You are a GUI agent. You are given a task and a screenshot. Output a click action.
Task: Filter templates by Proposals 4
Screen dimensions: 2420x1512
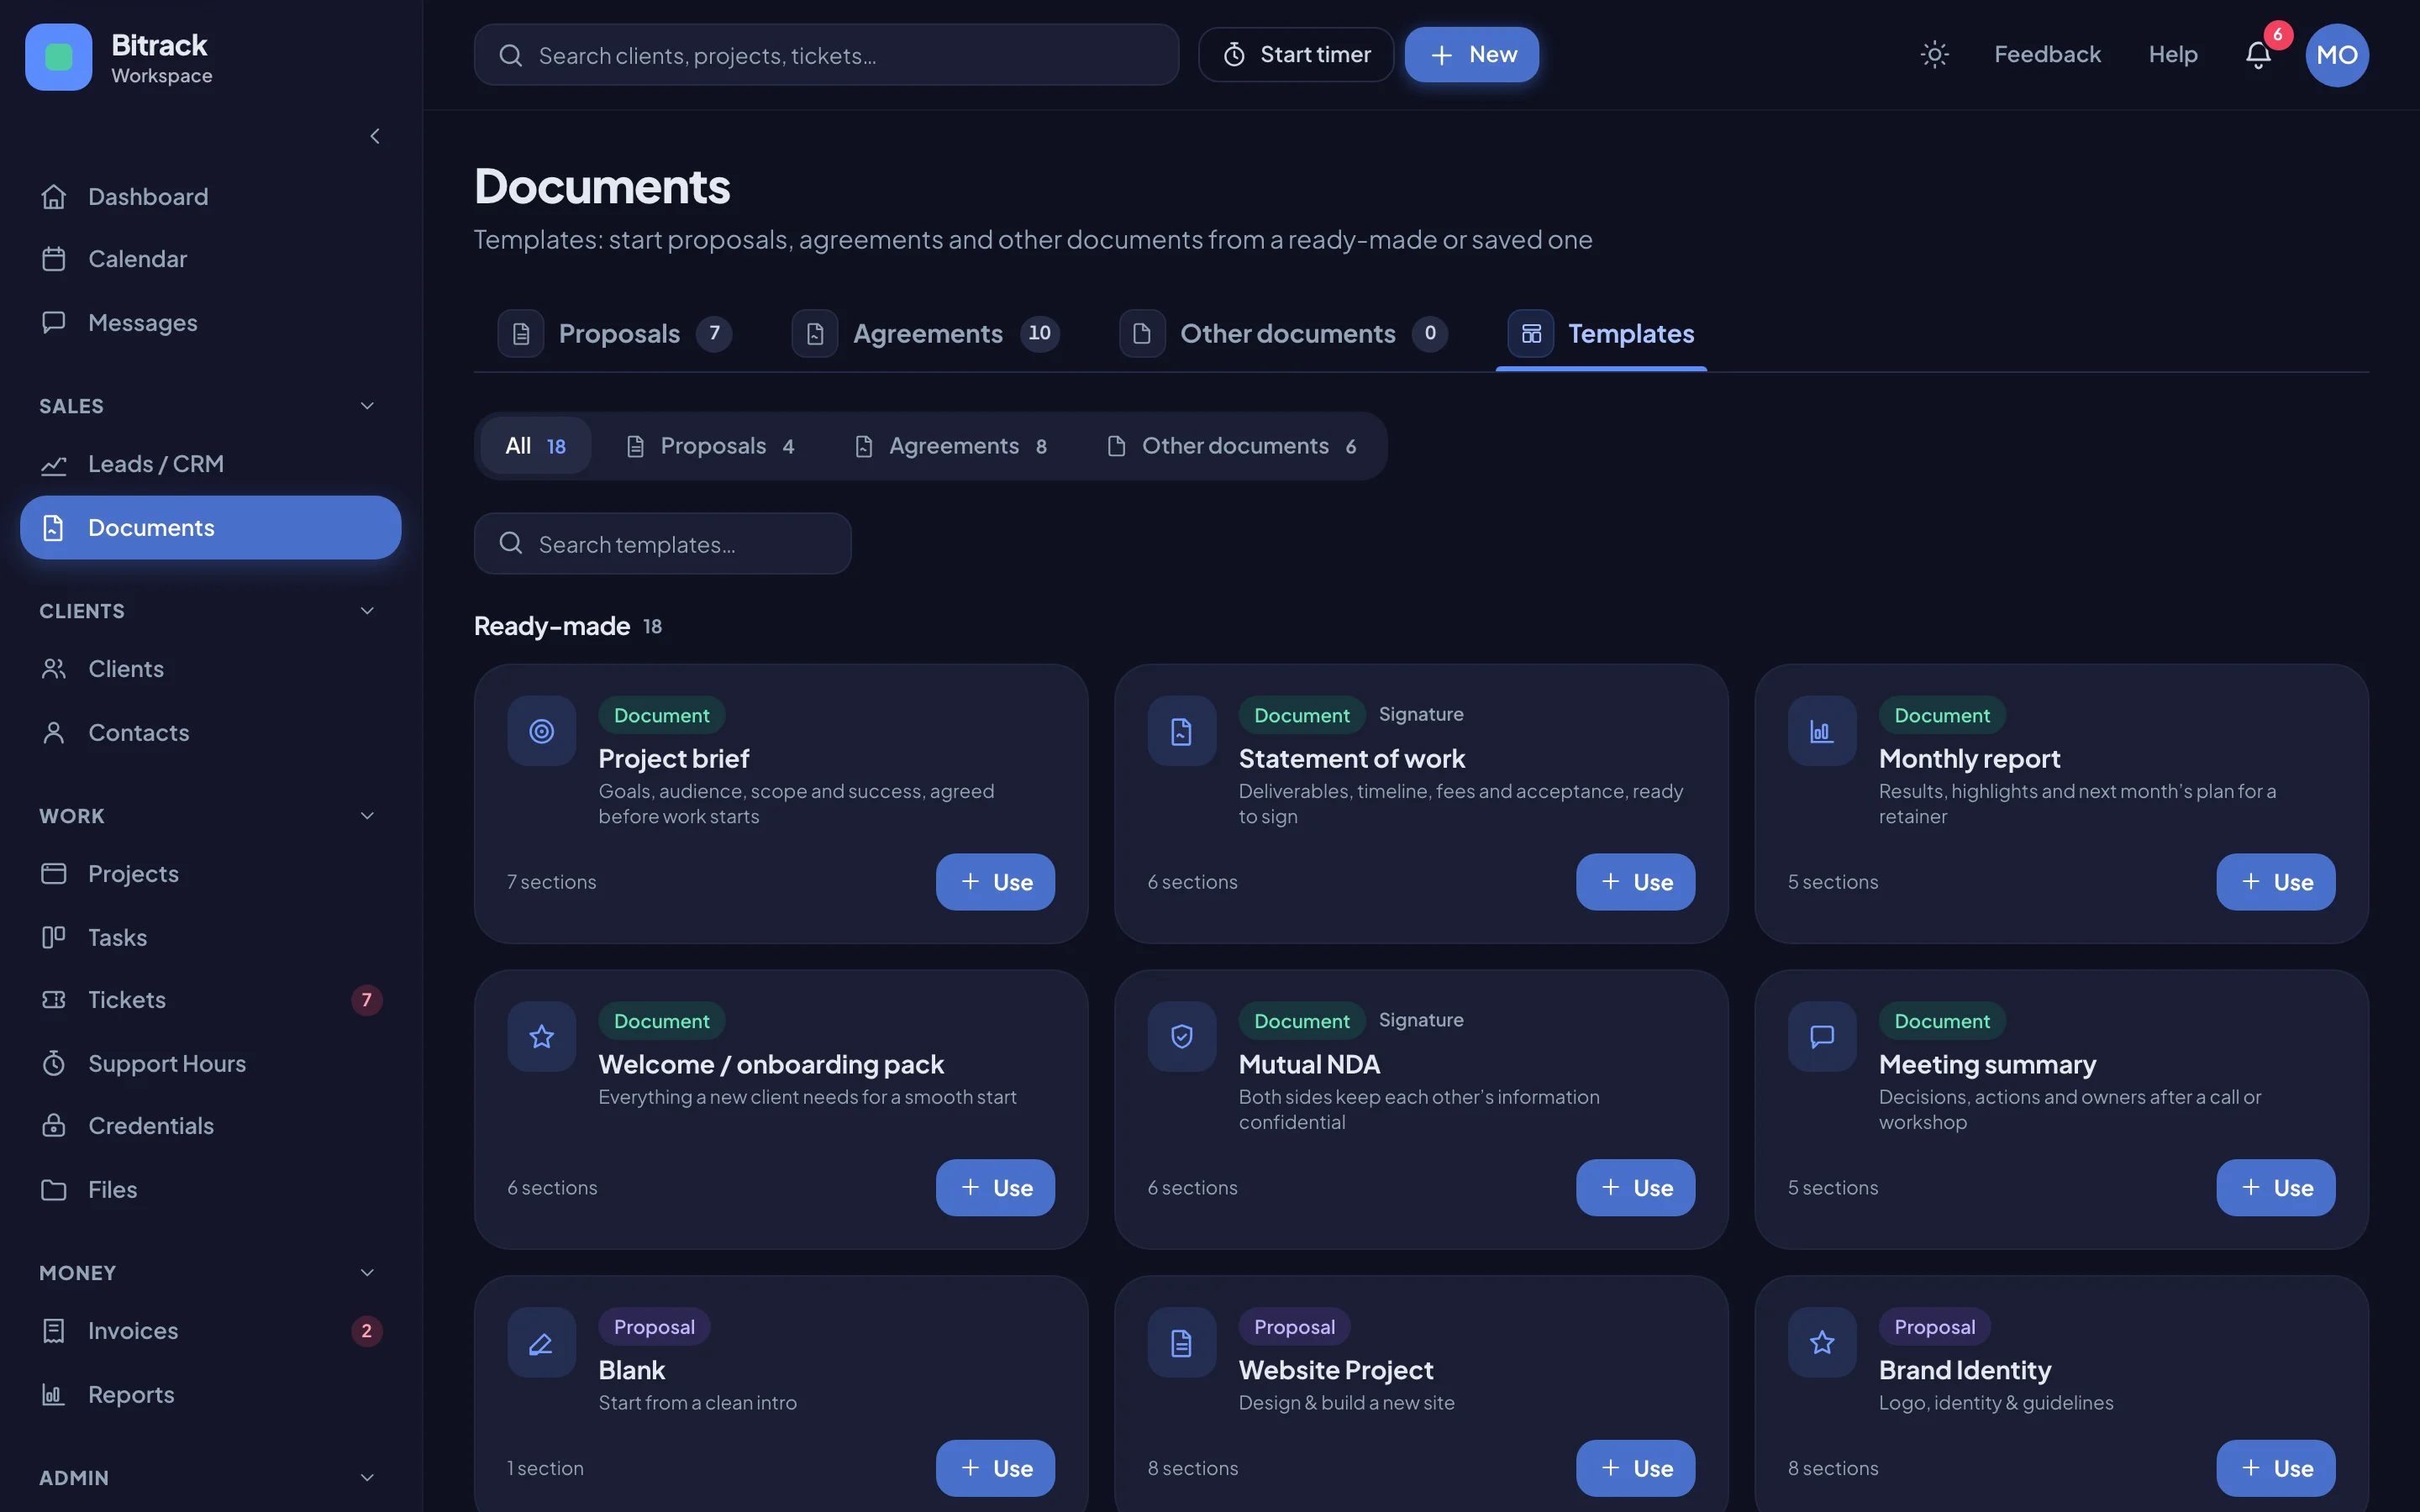pos(710,446)
